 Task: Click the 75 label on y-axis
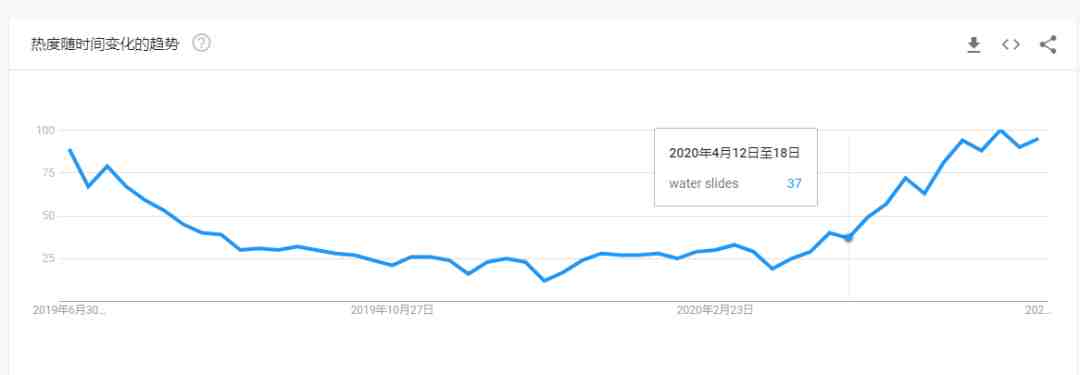[48, 172]
